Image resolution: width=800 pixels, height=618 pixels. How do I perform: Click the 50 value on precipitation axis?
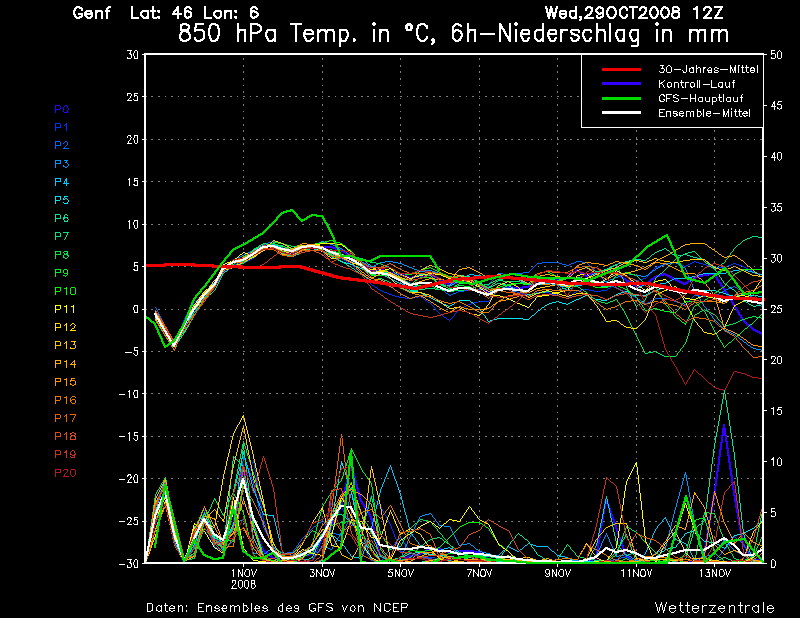778,55
